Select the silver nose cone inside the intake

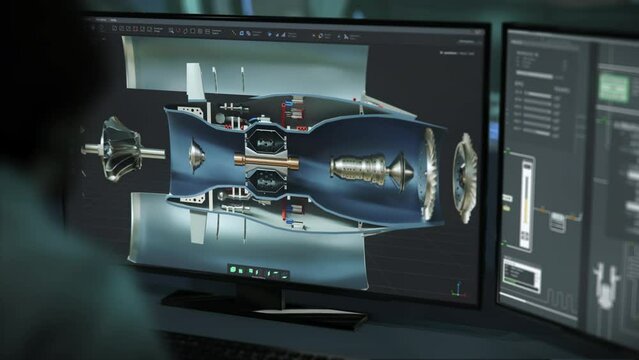[196, 155]
